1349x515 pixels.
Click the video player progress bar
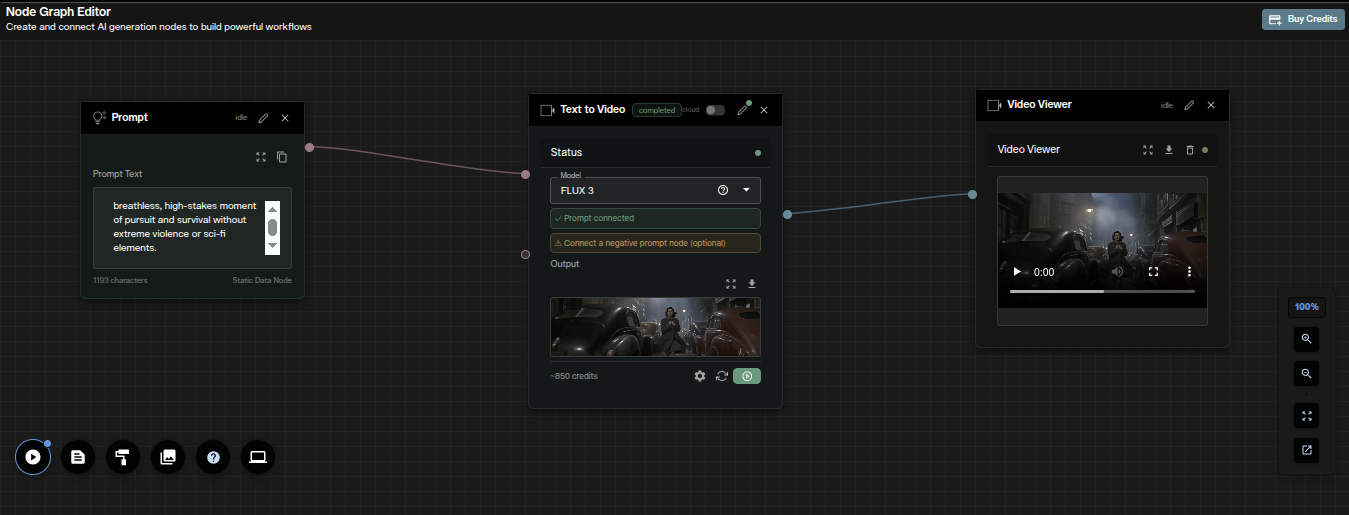tap(1102, 291)
